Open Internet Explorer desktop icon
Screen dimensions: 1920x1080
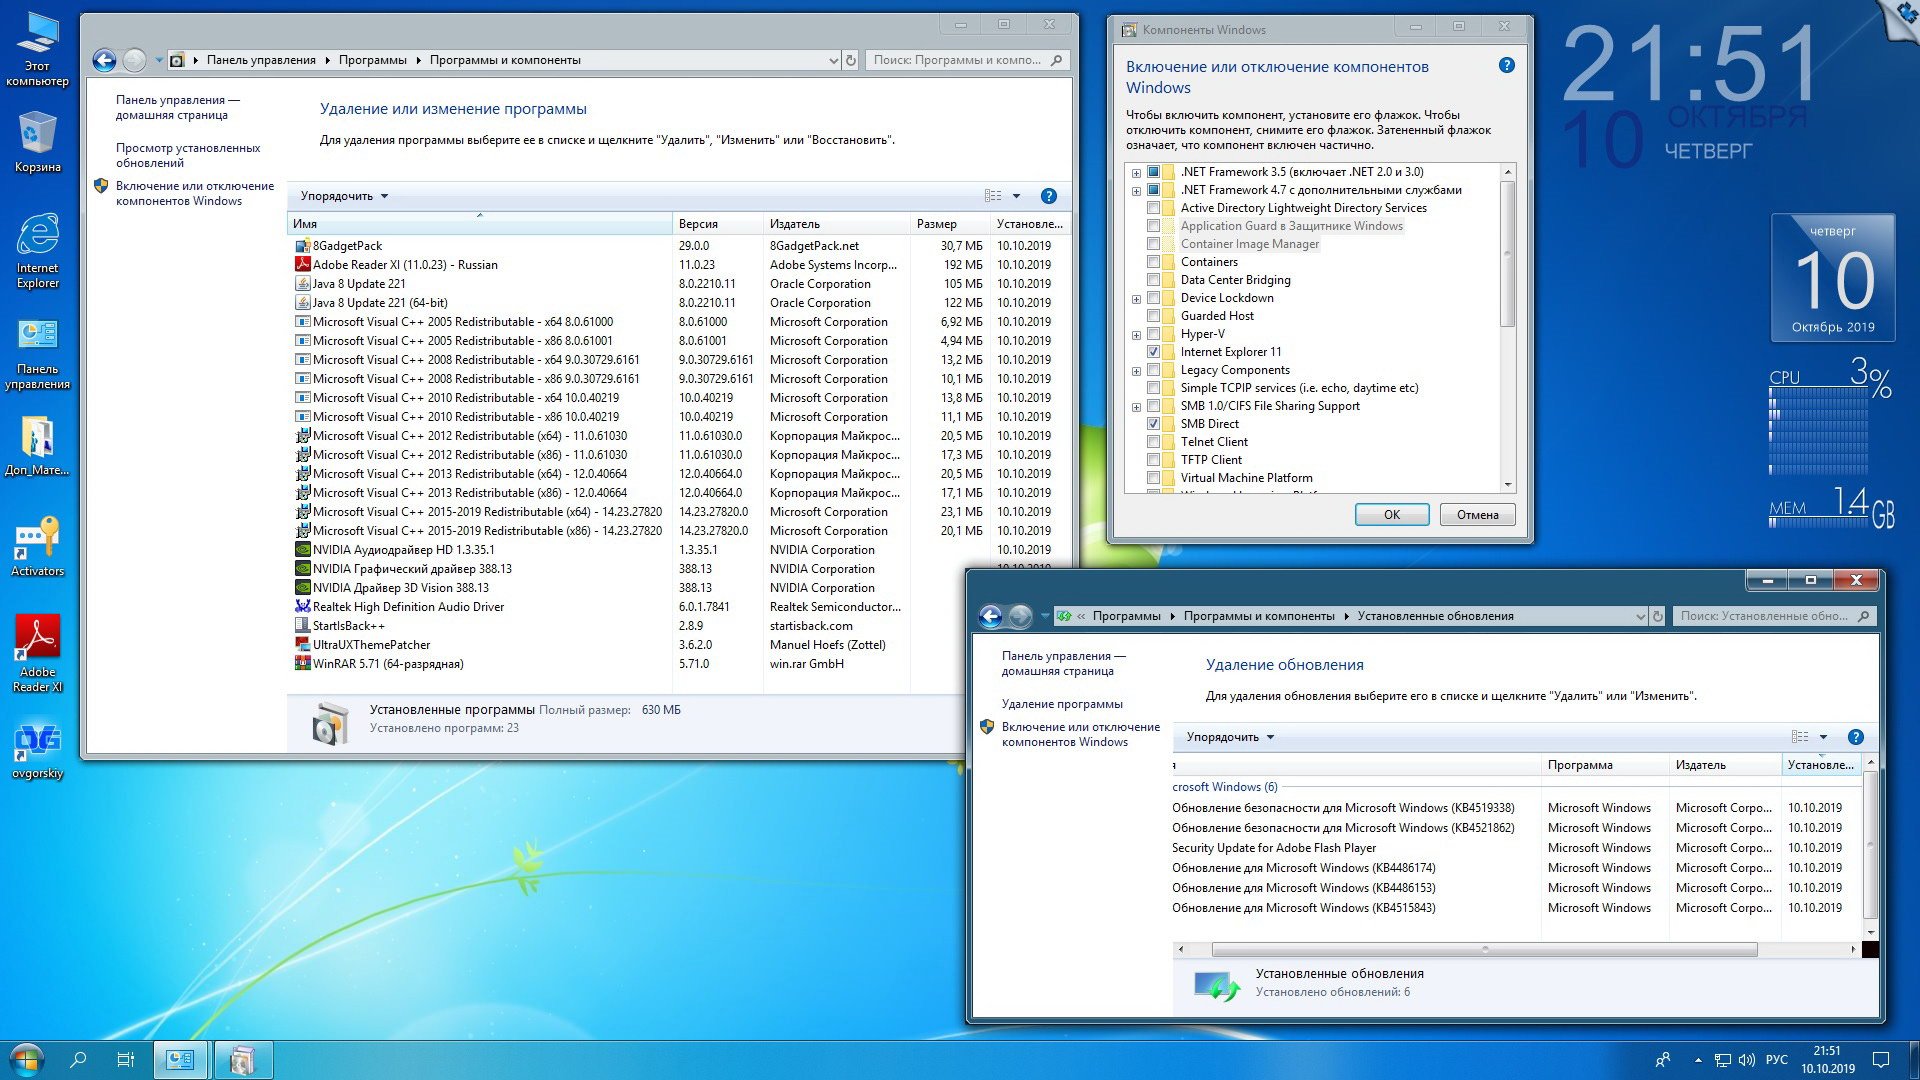(37, 250)
